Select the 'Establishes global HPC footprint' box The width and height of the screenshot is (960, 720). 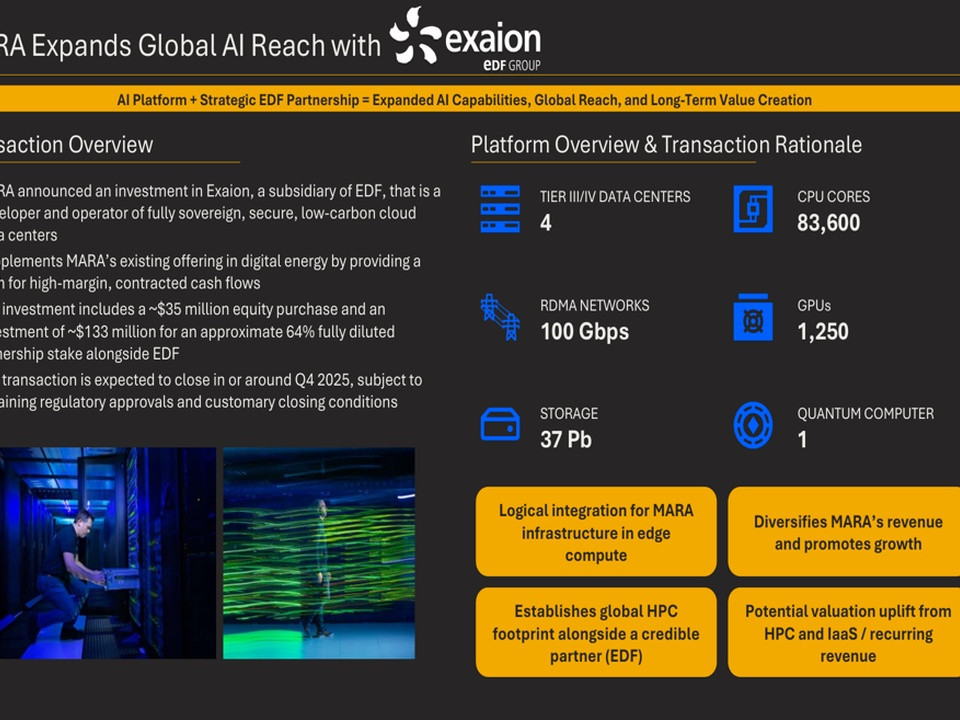click(596, 632)
